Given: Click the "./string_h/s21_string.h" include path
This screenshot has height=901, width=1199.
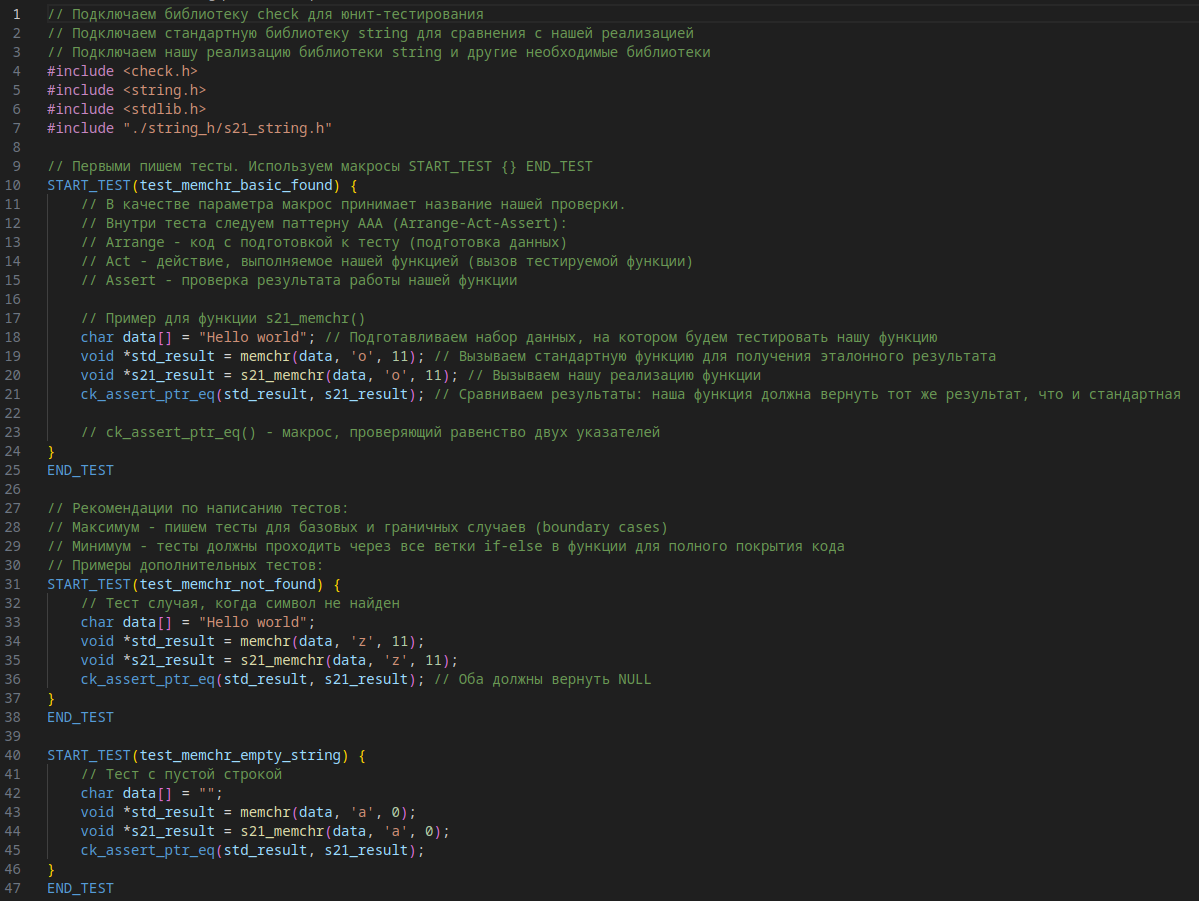Looking at the screenshot, I should pyautogui.click(x=227, y=128).
